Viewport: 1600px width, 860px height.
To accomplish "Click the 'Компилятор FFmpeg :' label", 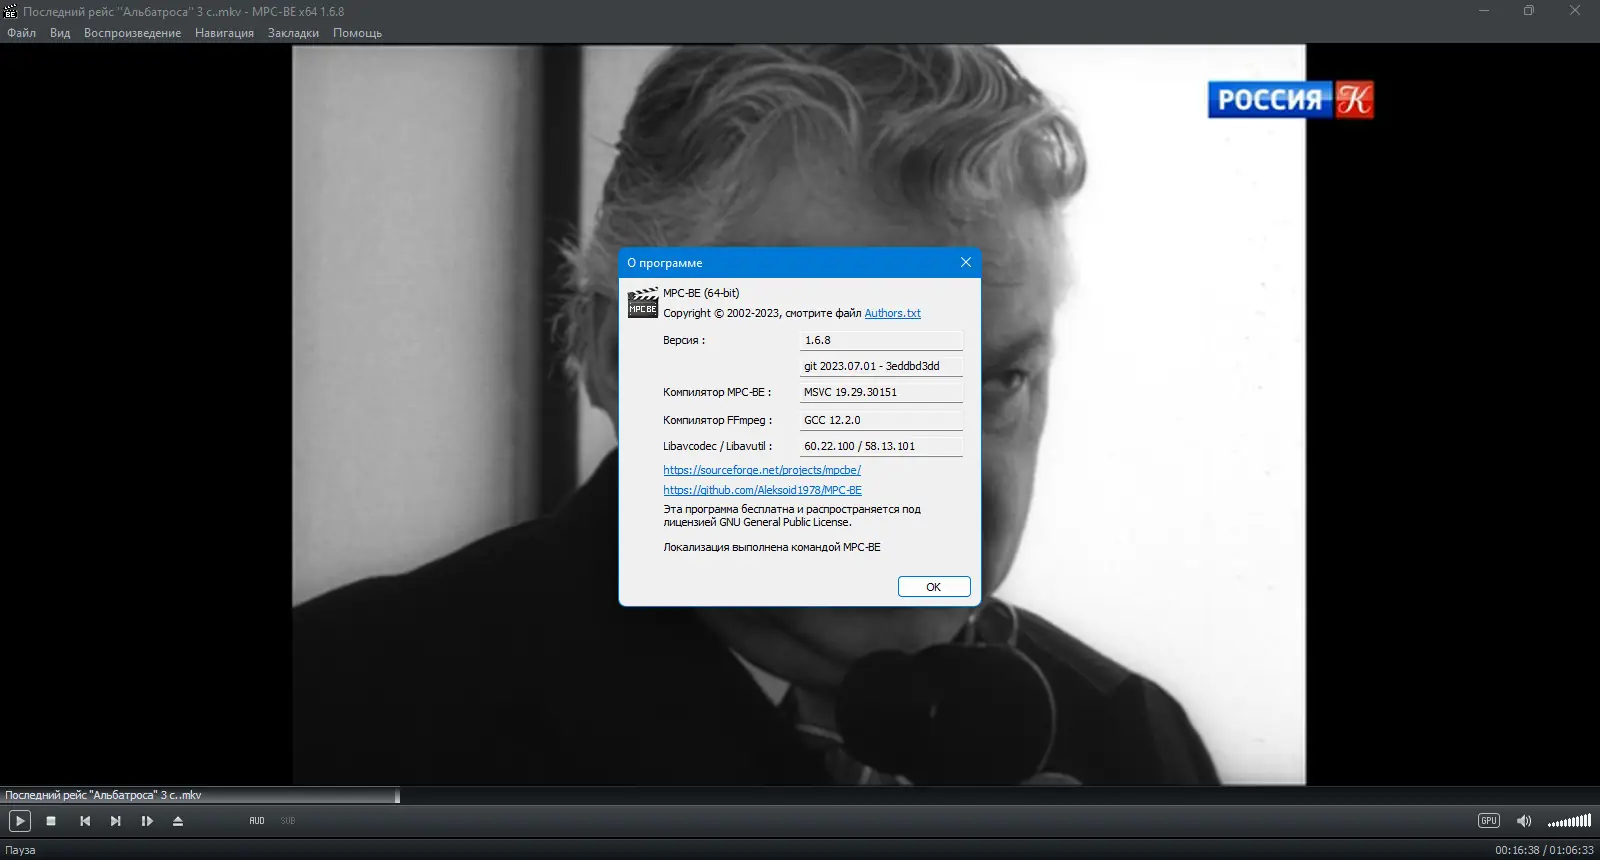I will point(717,420).
